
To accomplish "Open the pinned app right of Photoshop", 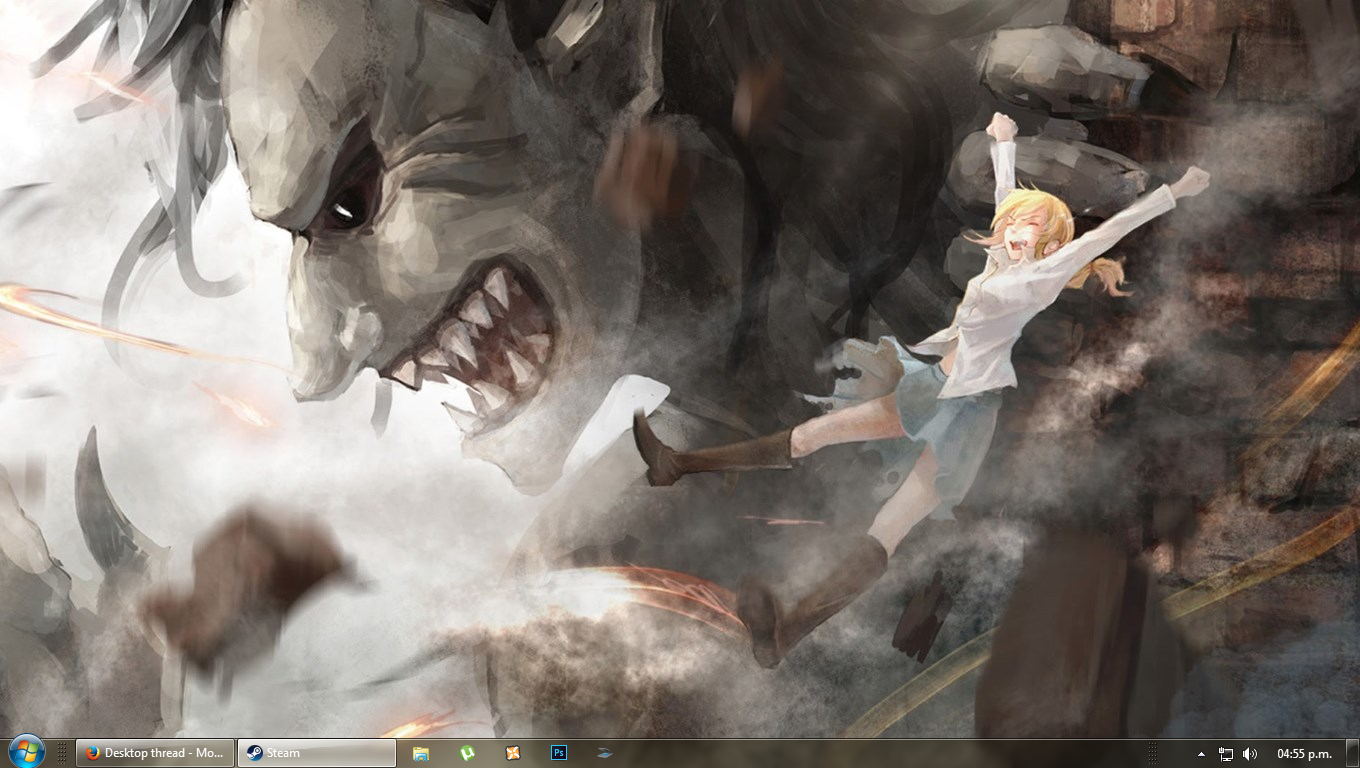I will [x=604, y=753].
